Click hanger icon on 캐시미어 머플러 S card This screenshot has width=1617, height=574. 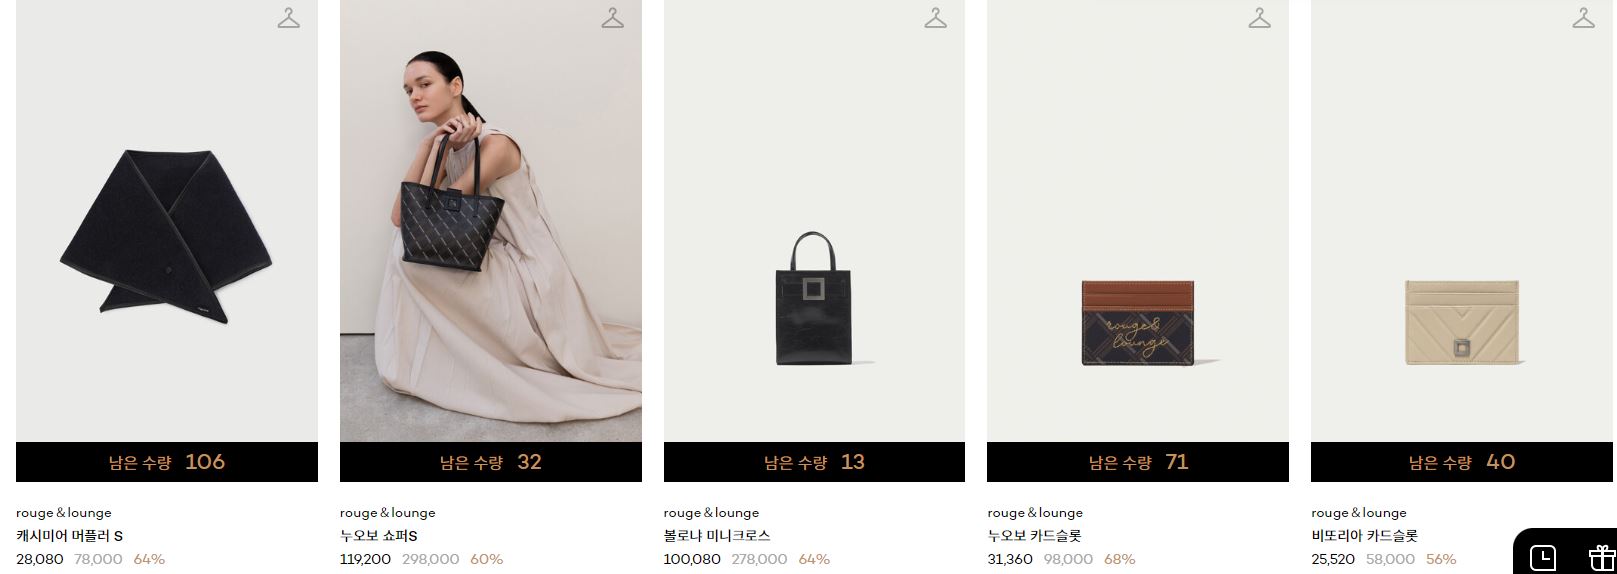(289, 18)
